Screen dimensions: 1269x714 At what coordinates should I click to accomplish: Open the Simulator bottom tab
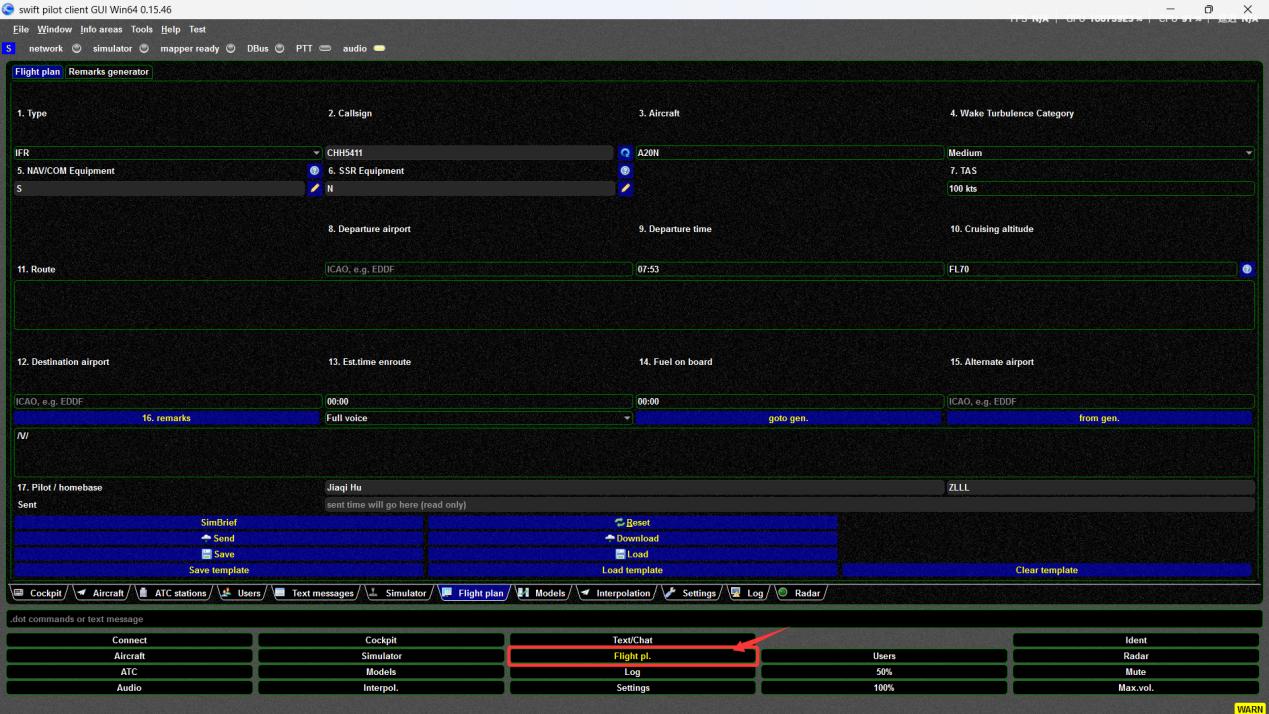(397, 593)
